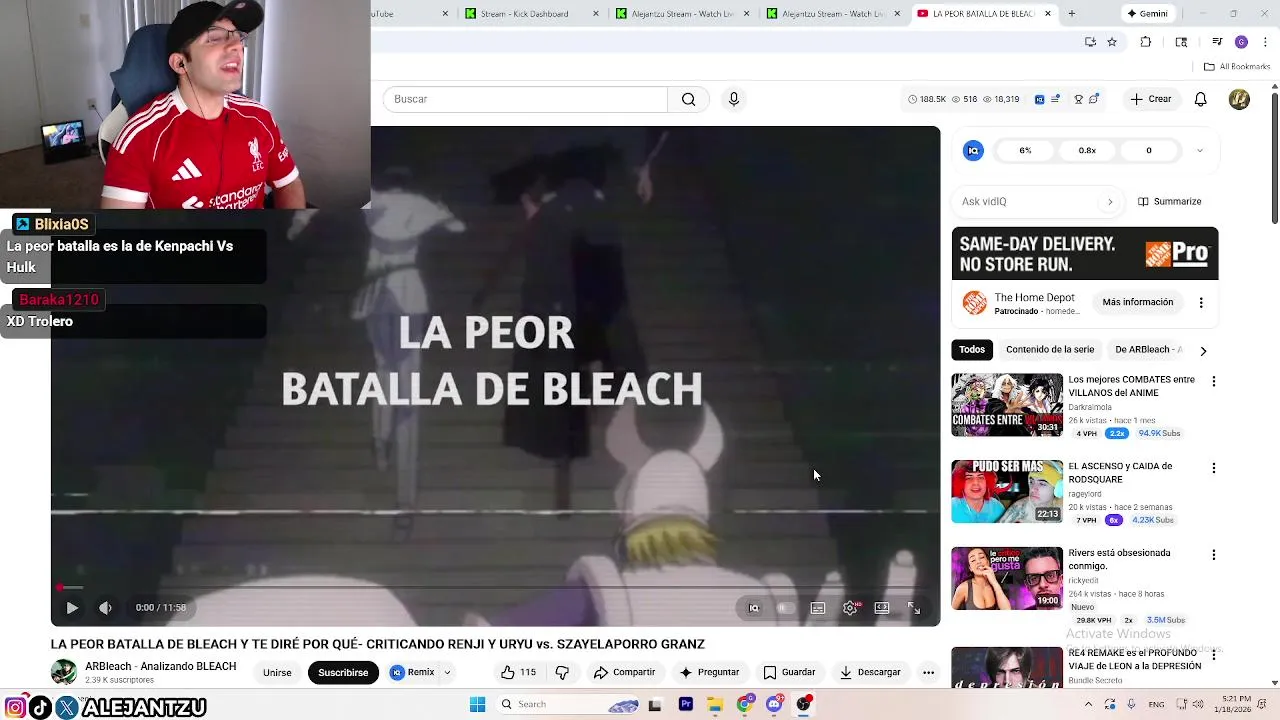Viewport: 1280px width, 720px height.
Task: Select the Contenido de la serie chip
Action: [1050, 349]
